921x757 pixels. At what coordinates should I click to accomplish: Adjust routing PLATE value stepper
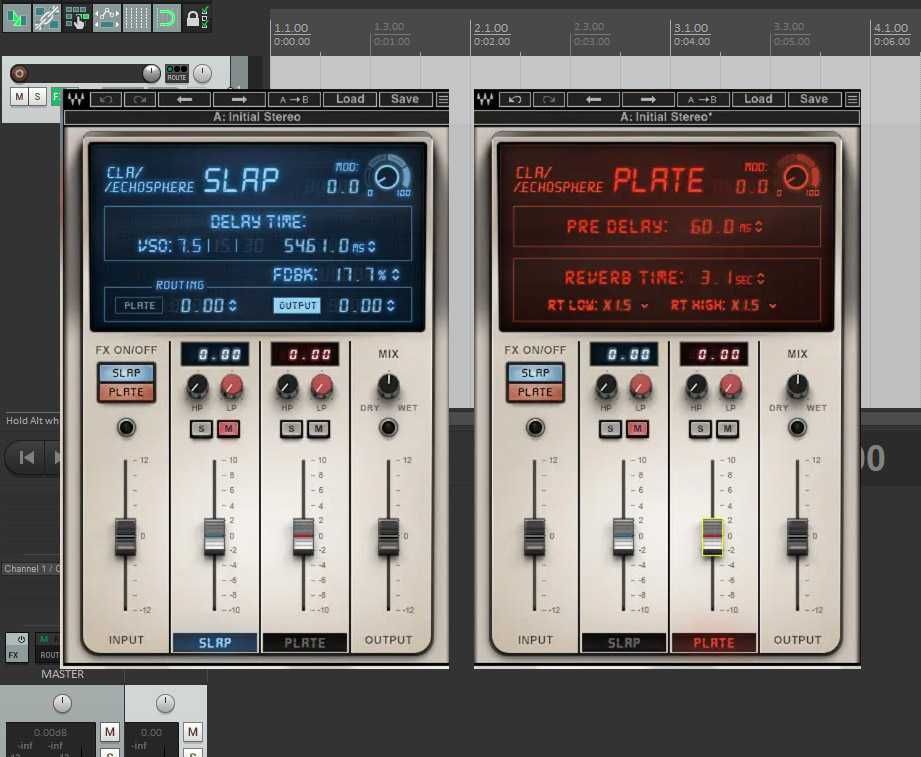233,305
